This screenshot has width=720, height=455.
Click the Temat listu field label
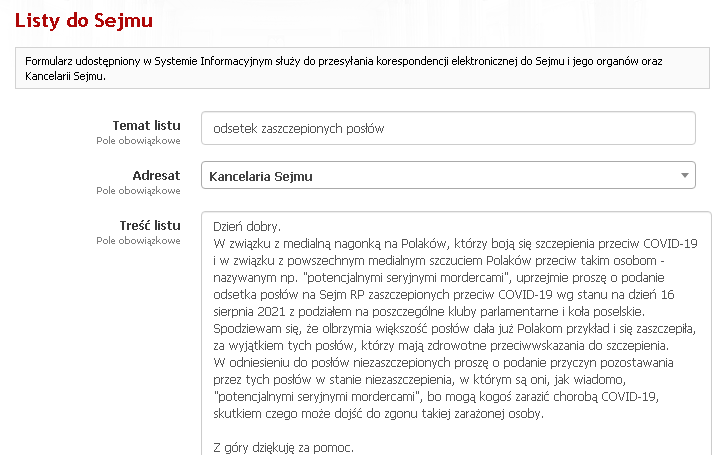tap(146, 125)
